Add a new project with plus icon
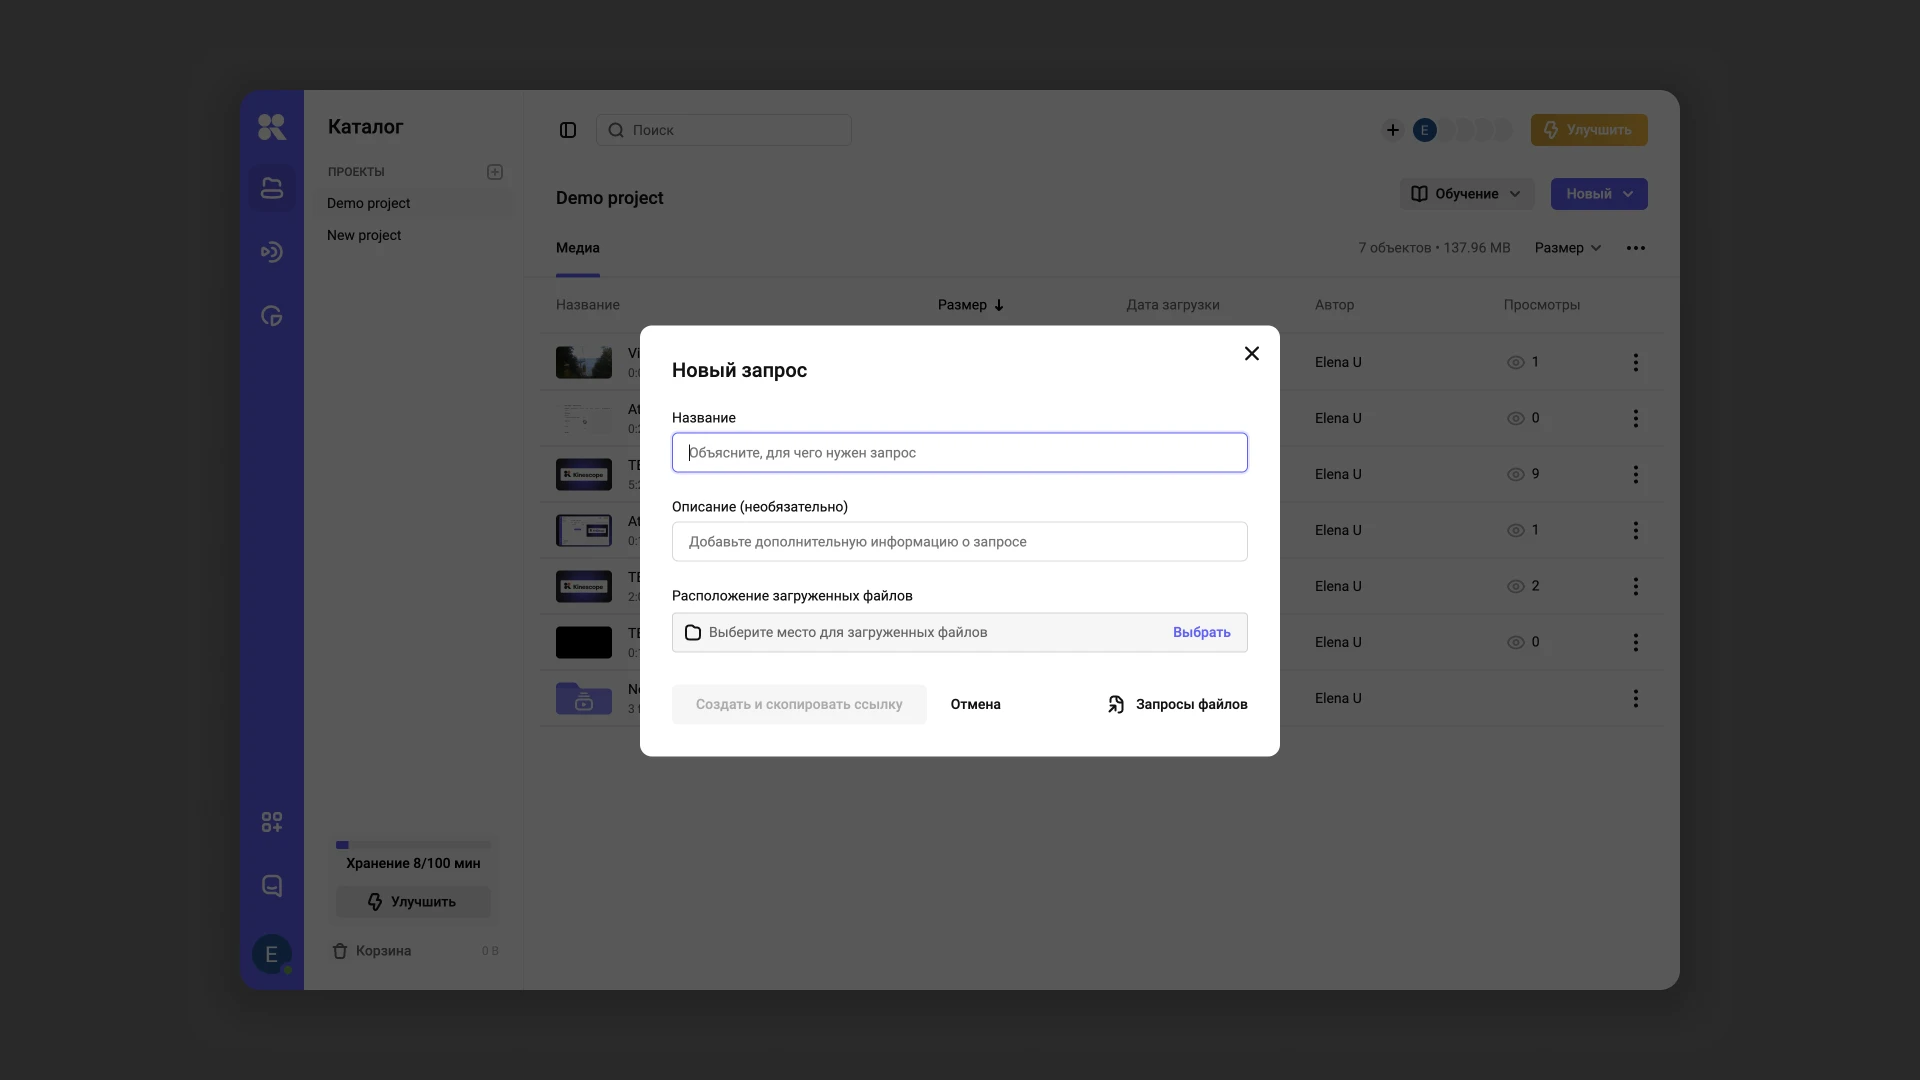The image size is (1920, 1080). tap(495, 172)
